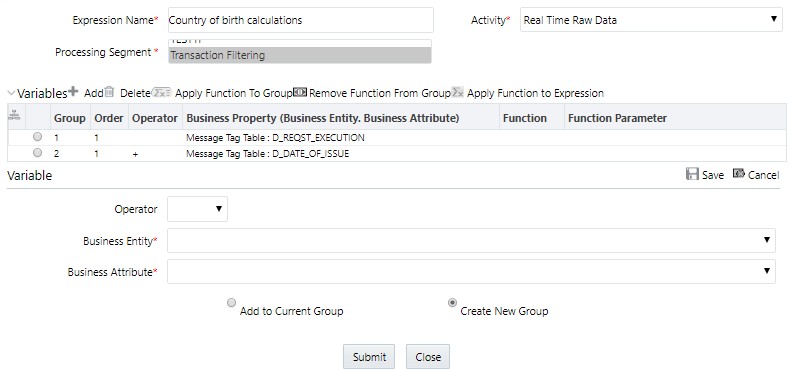
Task: Click the grid icon in table header corner
Action: (x=15, y=116)
